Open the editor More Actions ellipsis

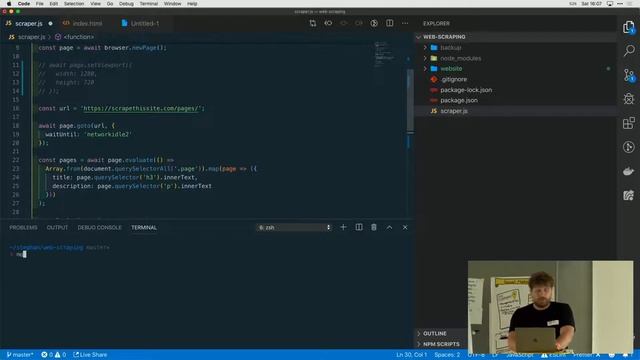pyautogui.click(x=405, y=23)
